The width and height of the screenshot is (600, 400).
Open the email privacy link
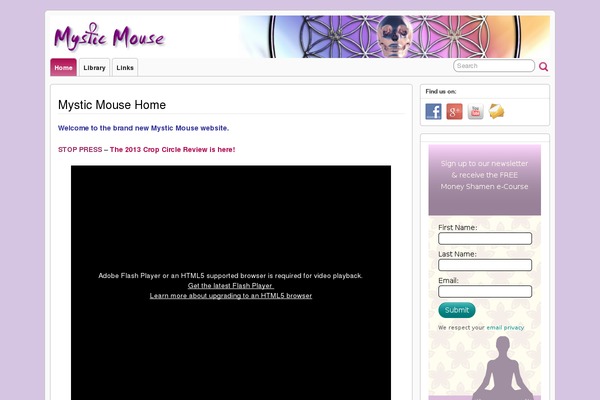(x=505, y=327)
